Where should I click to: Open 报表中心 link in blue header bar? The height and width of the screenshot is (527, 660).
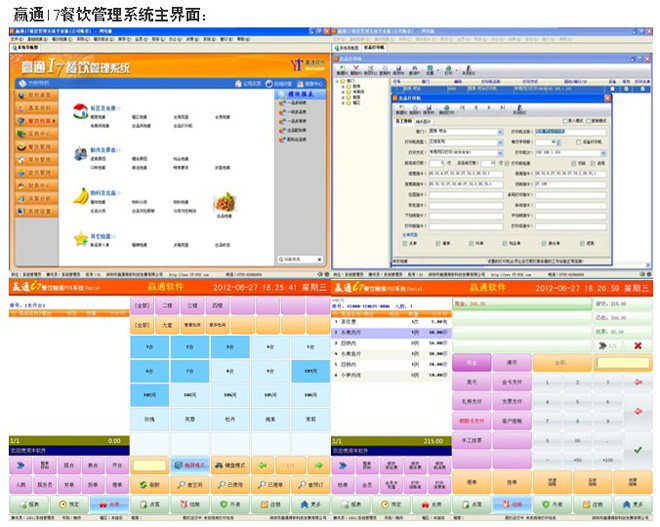pos(309,84)
